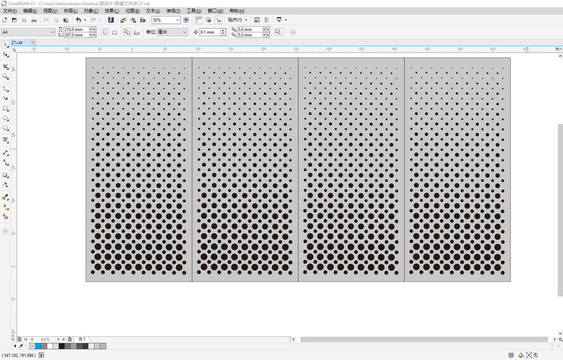This screenshot has width=563, height=360.
Task: Click the nudge distance 0.1 mm field
Action: (210, 32)
